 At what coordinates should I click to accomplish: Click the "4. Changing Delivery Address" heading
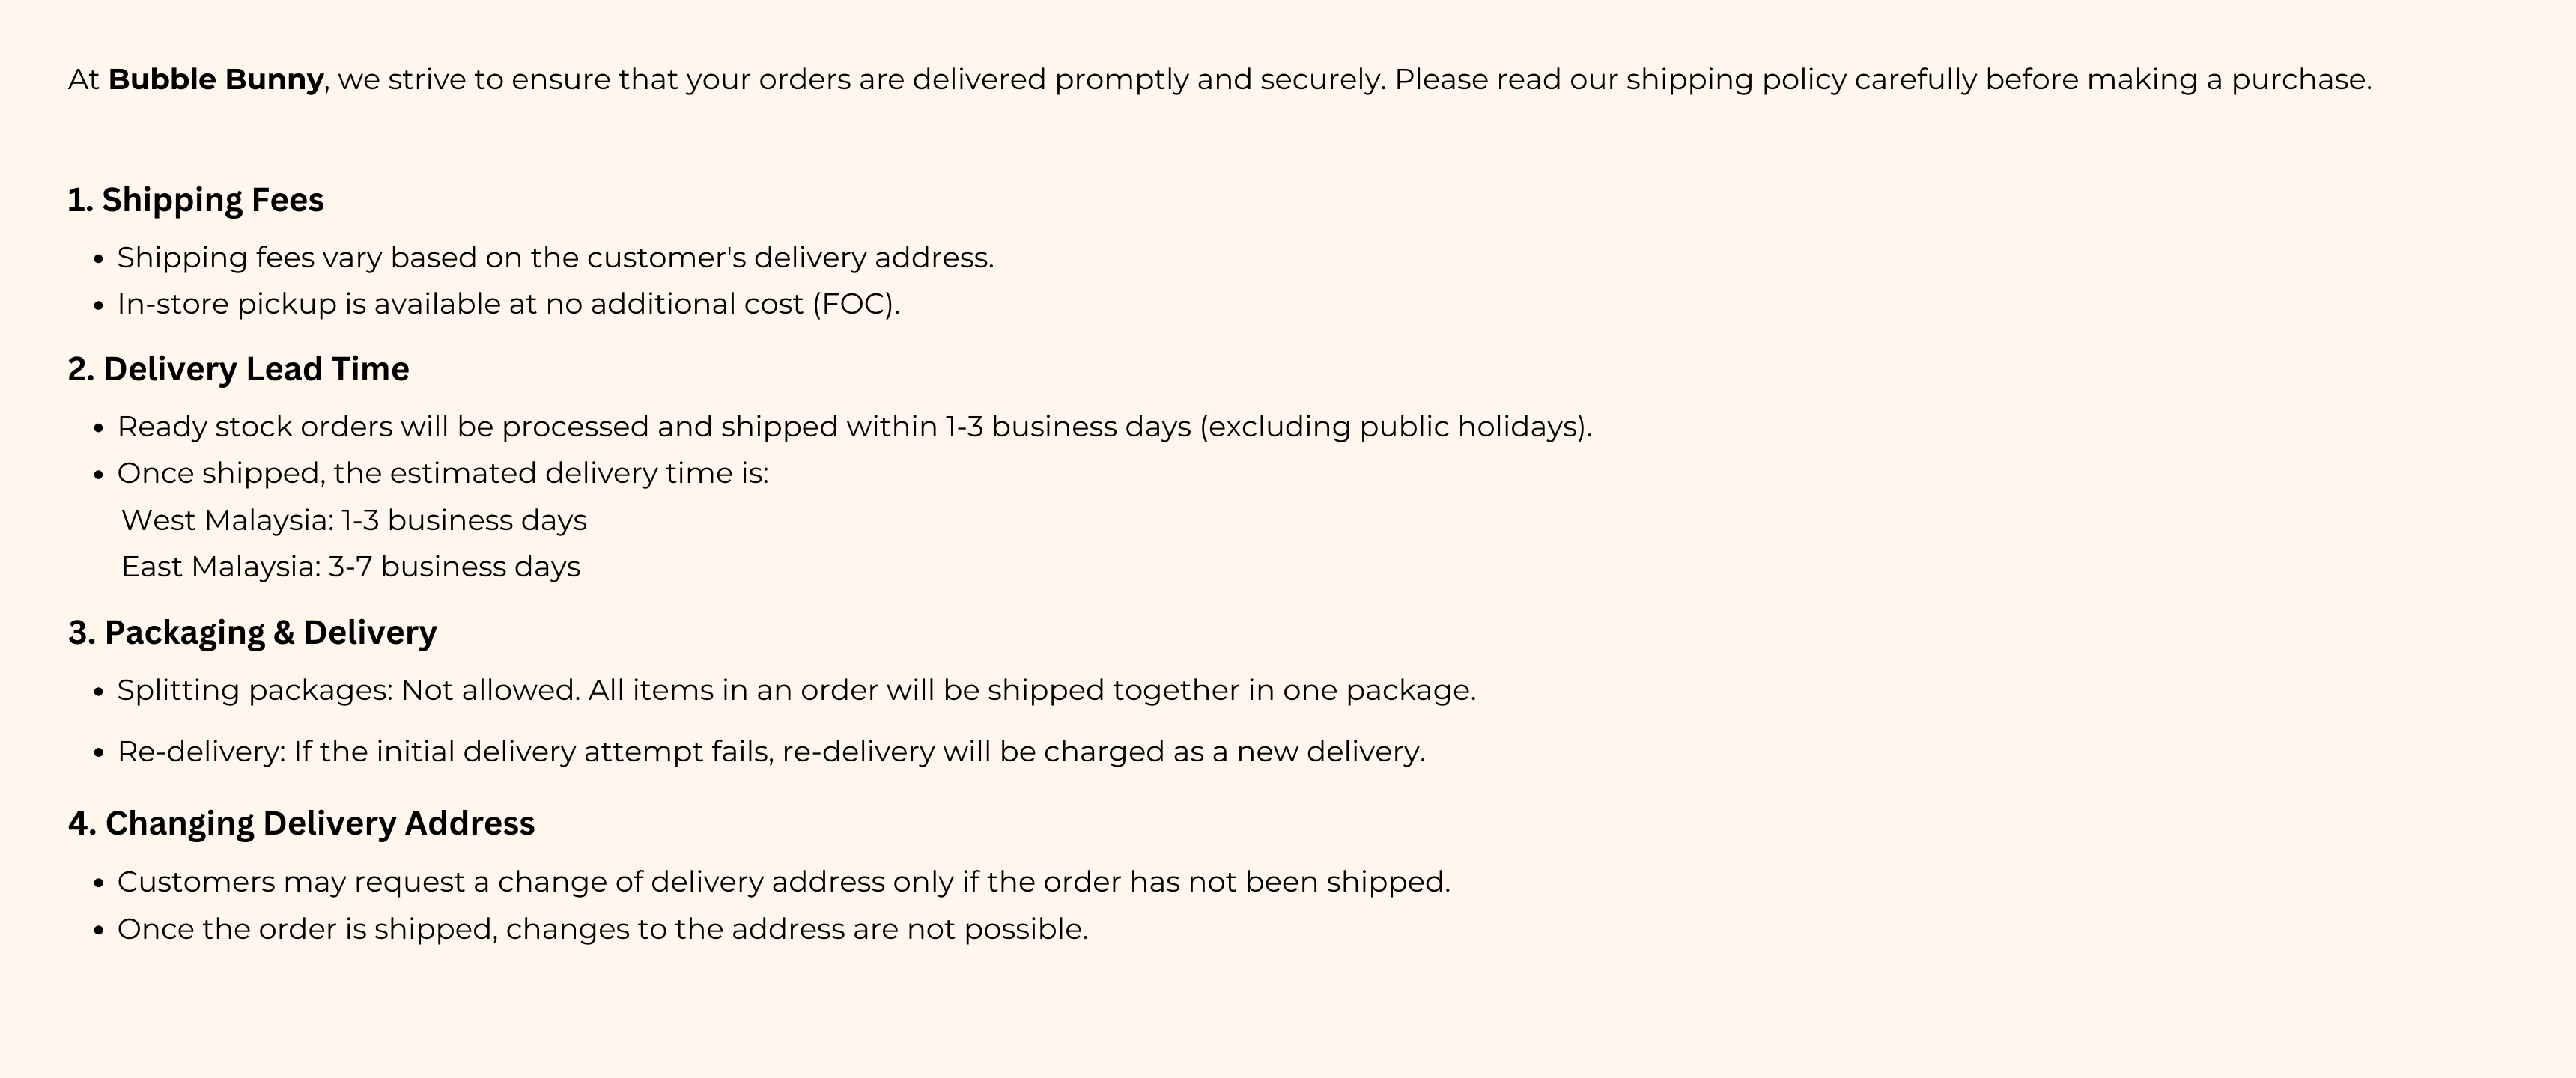(301, 823)
